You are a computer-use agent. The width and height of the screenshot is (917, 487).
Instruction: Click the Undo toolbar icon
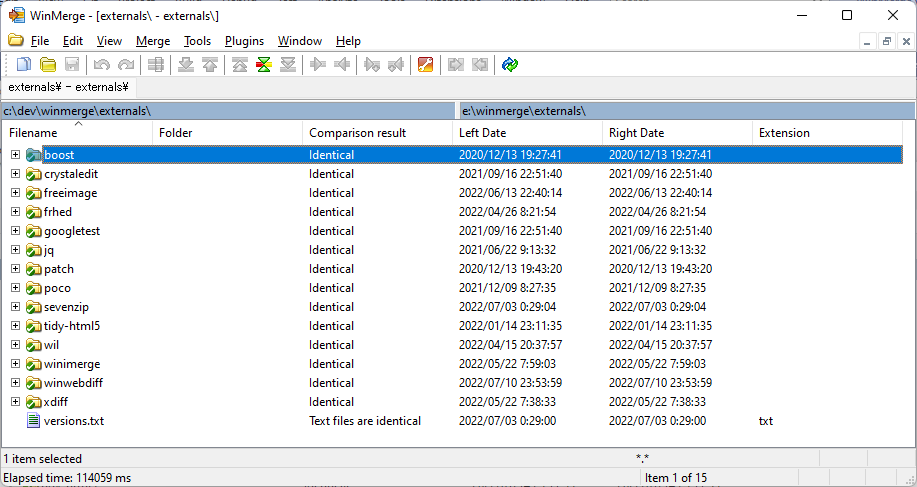[102, 64]
